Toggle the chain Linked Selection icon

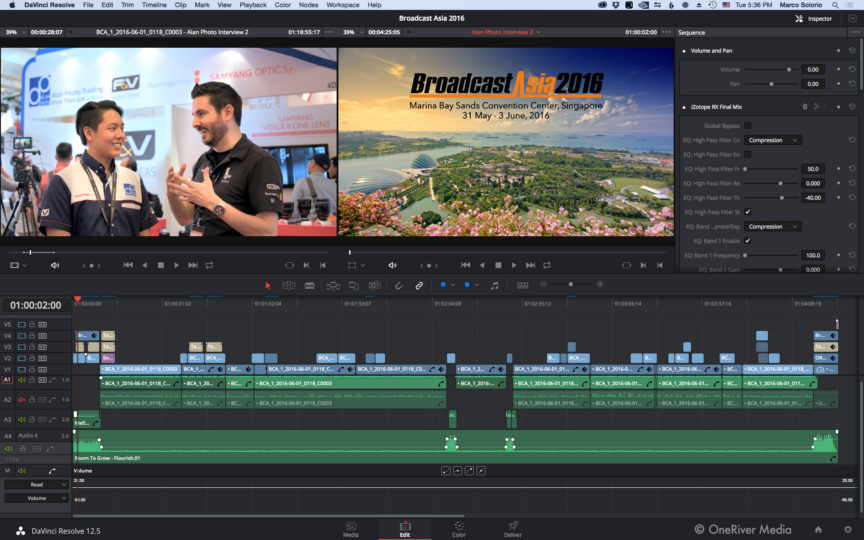tap(419, 285)
